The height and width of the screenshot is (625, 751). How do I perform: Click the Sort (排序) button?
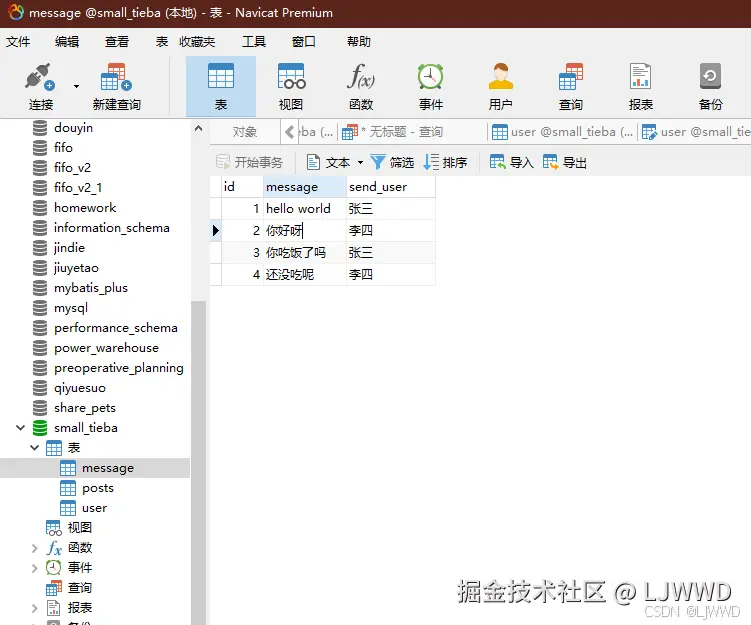[x=445, y=162]
